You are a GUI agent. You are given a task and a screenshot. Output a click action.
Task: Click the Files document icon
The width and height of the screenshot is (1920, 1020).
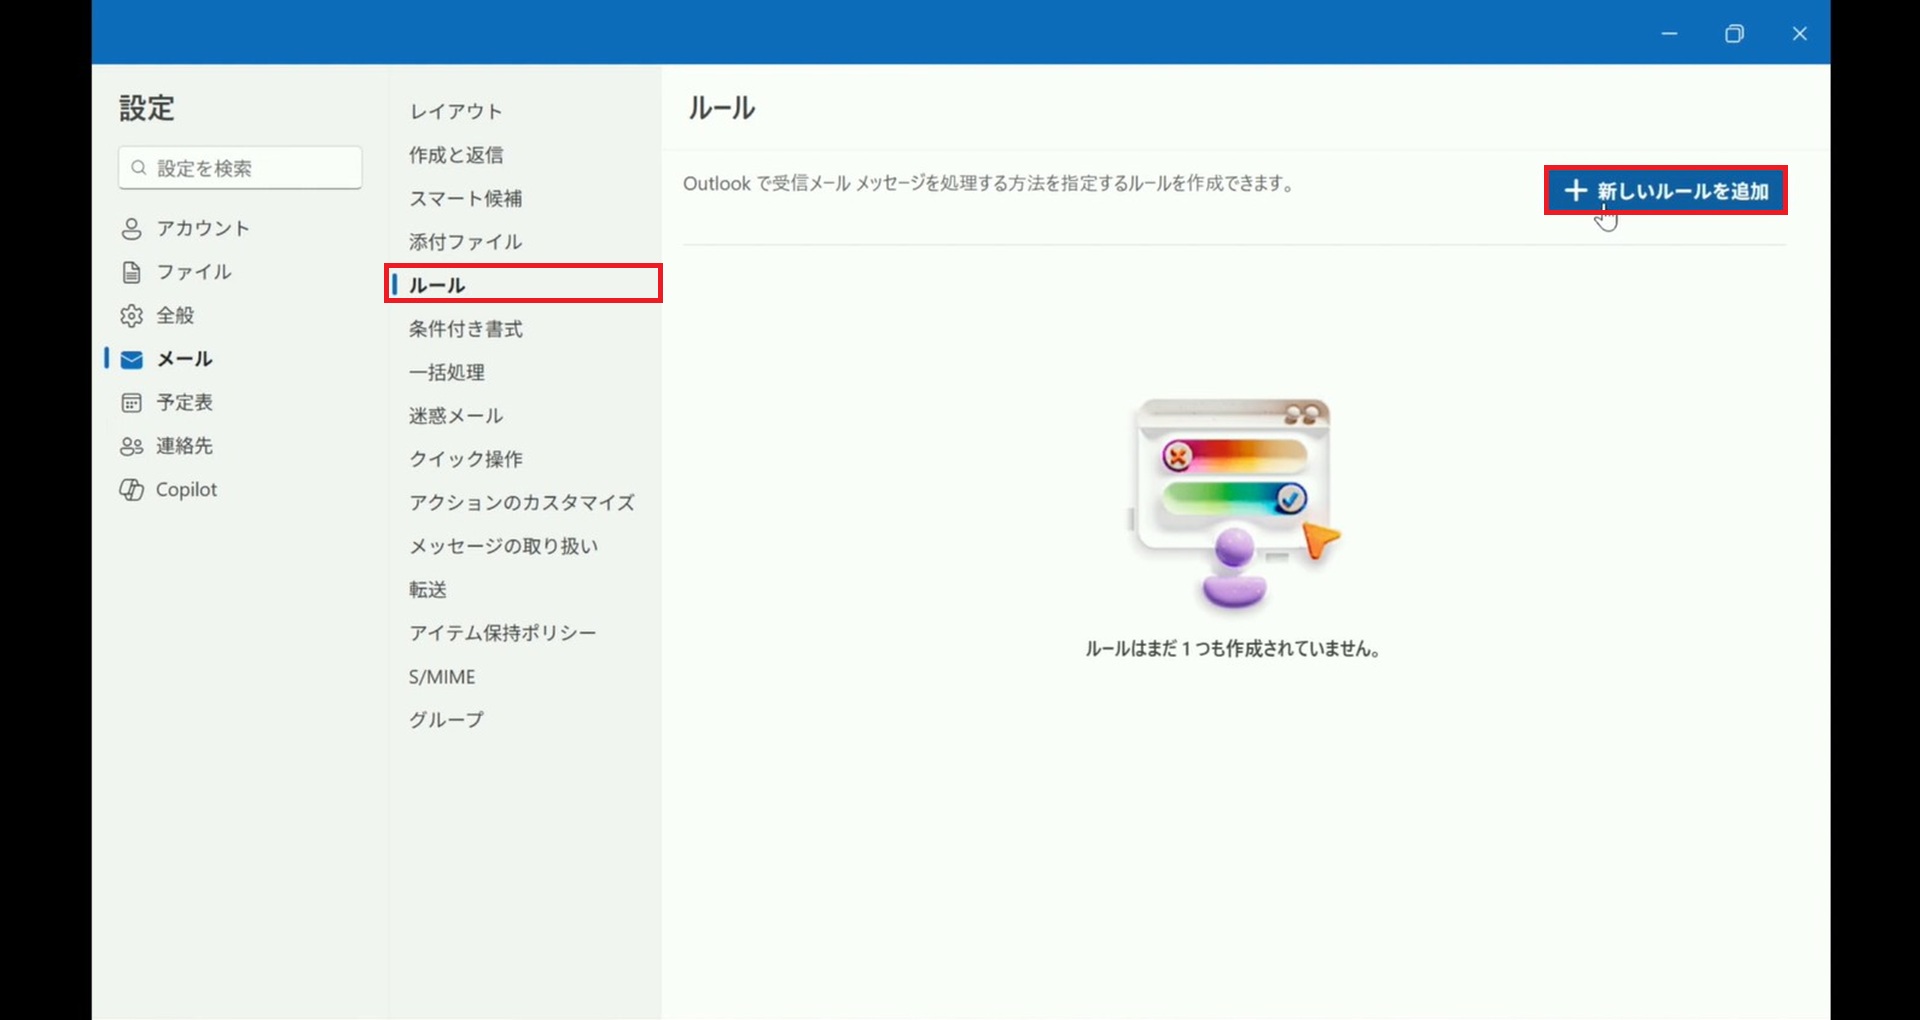coord(131,272)
